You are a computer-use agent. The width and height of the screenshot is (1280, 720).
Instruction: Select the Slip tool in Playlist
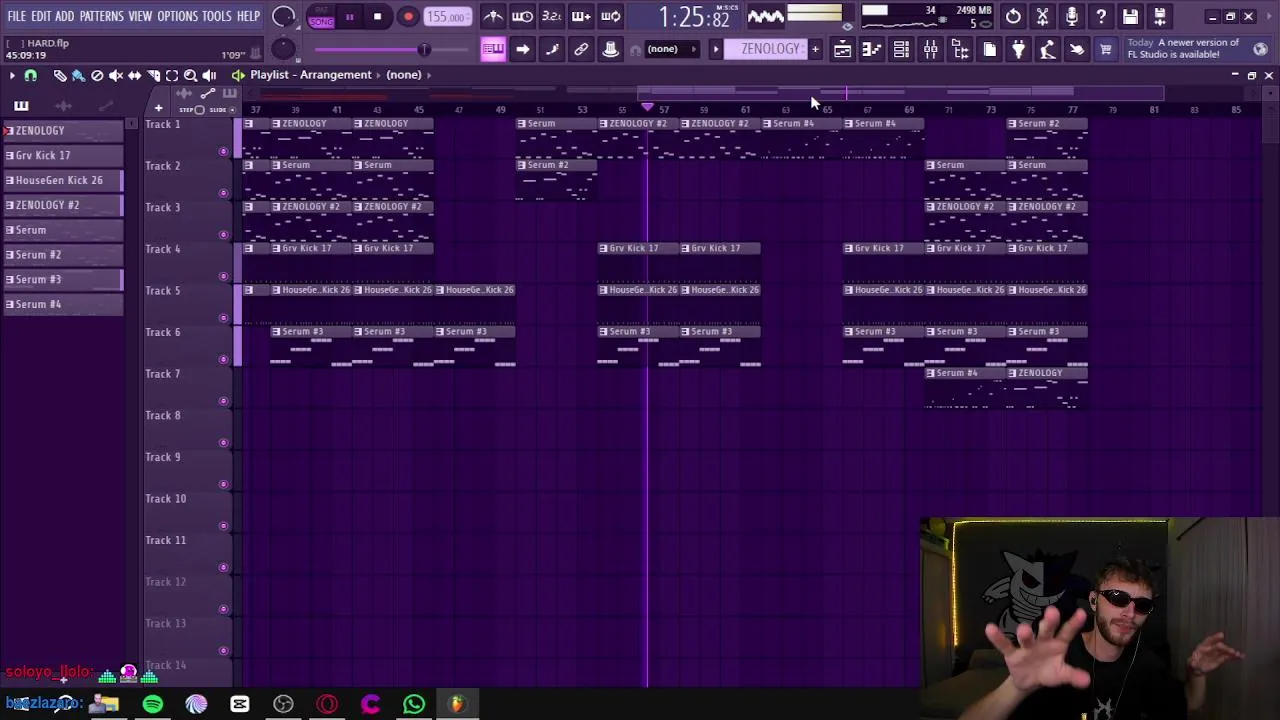[x=134, y=75]
